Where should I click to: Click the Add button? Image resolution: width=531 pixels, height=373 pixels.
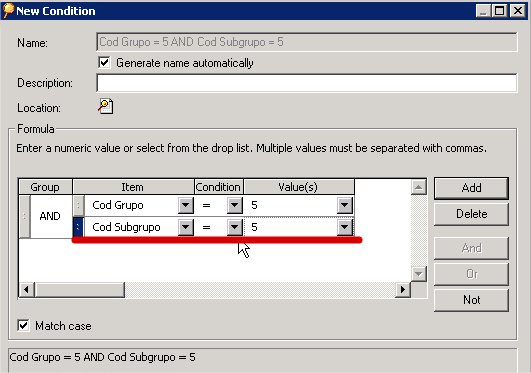coord(471,188)
